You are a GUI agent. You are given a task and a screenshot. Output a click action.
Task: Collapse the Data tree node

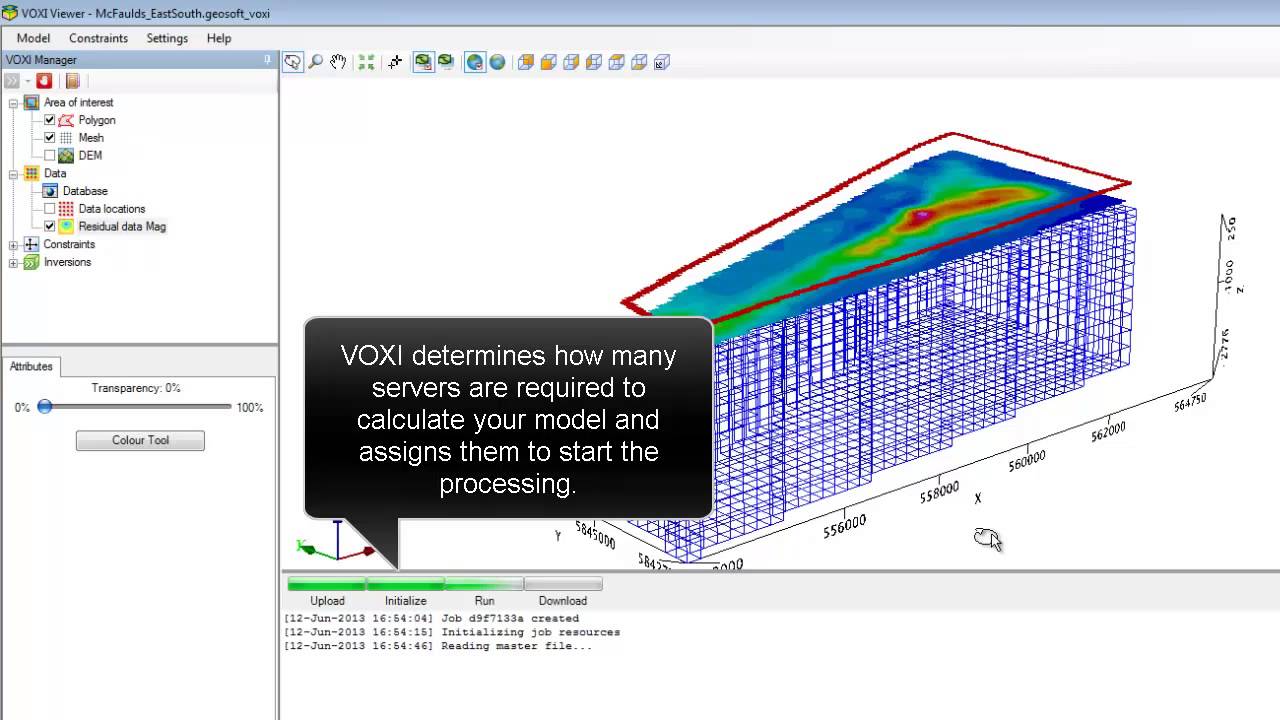point(14,173)
